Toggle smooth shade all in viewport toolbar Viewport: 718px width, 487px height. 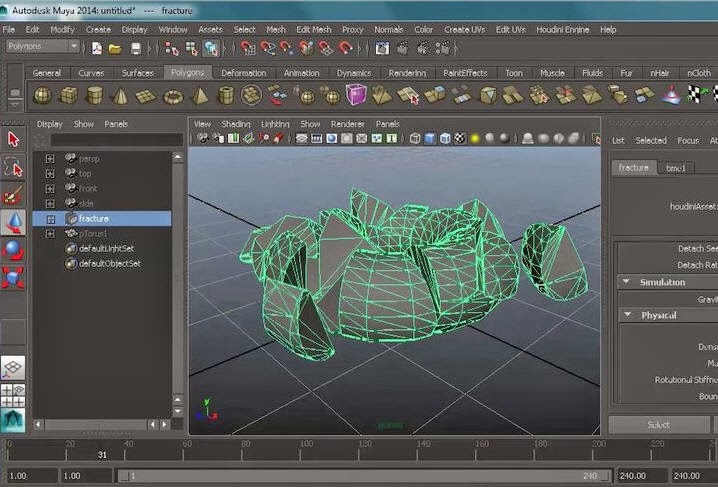[x=430, y=138]
